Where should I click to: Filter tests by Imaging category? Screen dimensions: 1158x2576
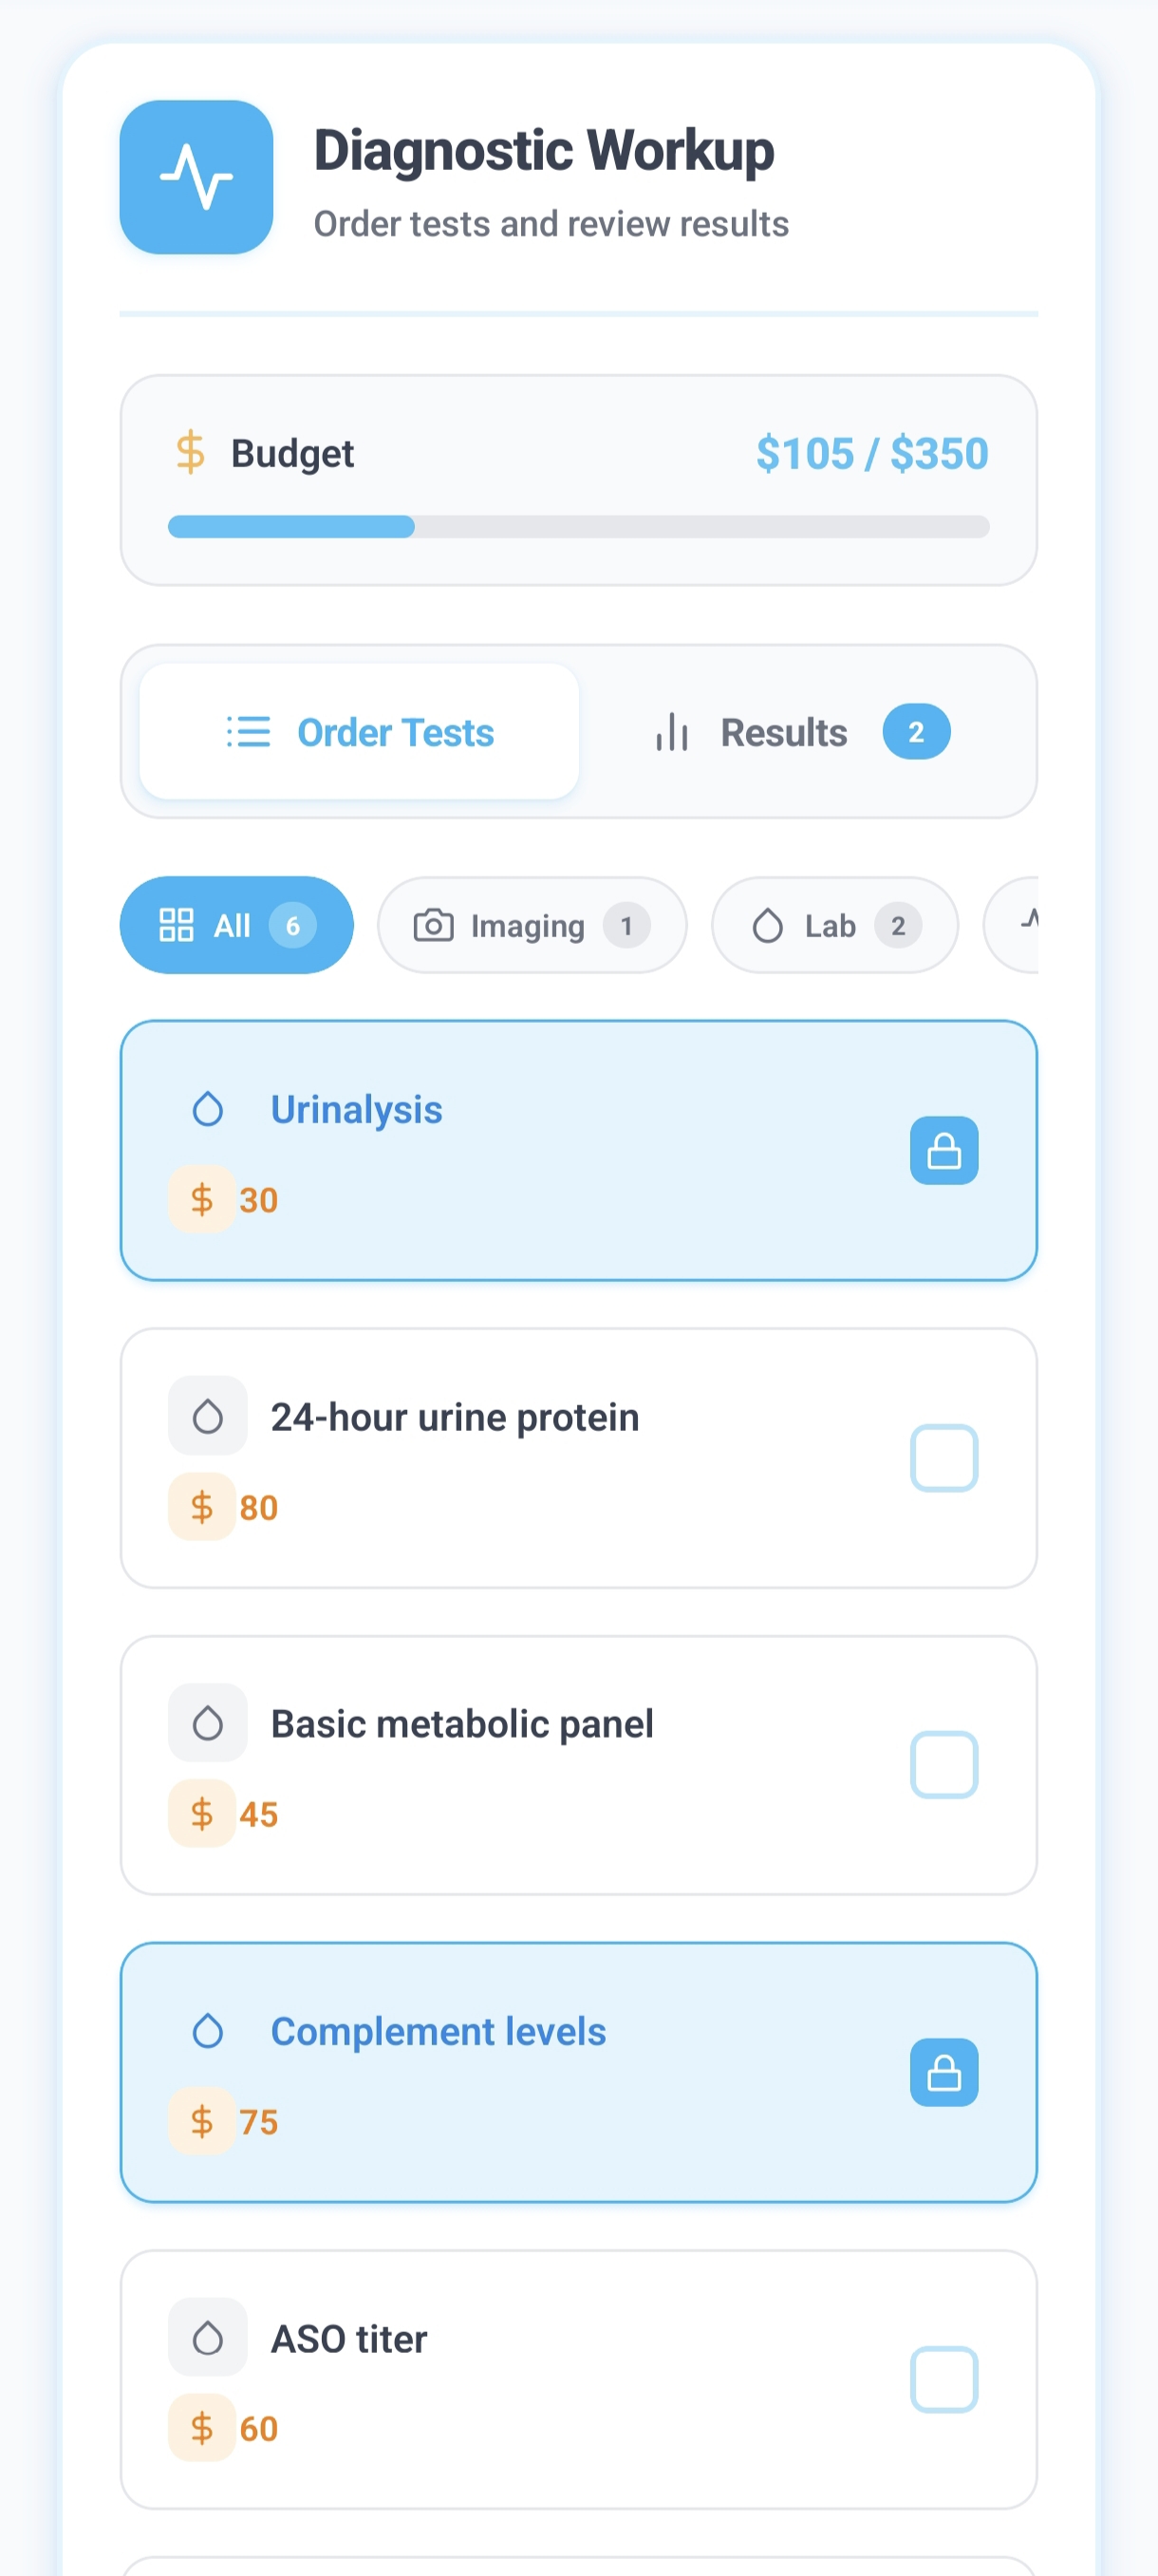(531, 926)
